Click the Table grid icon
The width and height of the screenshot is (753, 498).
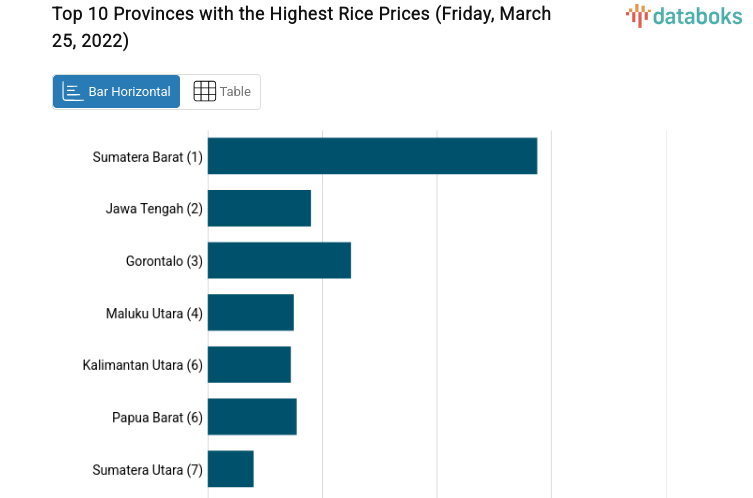(204, 91)
